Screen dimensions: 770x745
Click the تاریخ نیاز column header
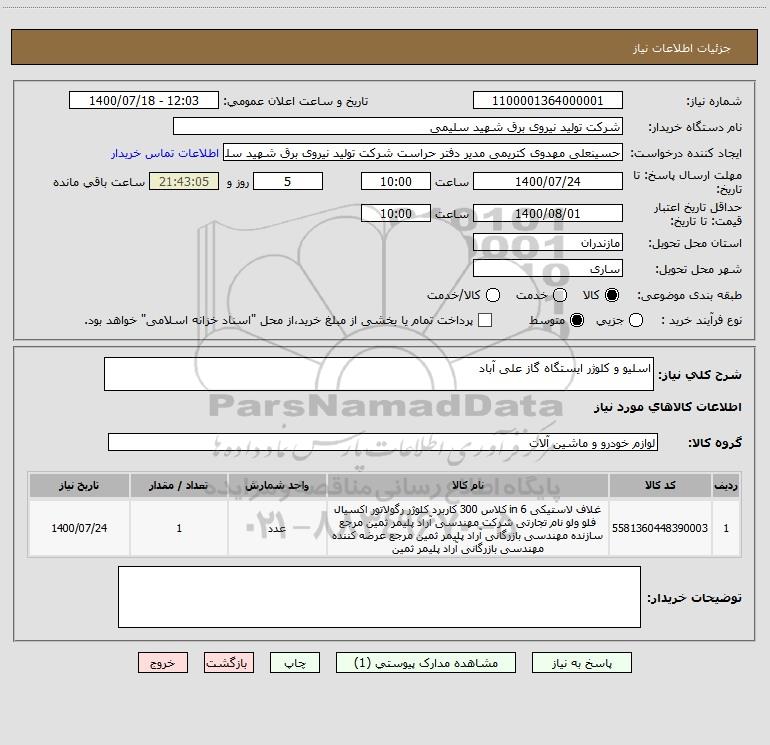coord(79,486)
